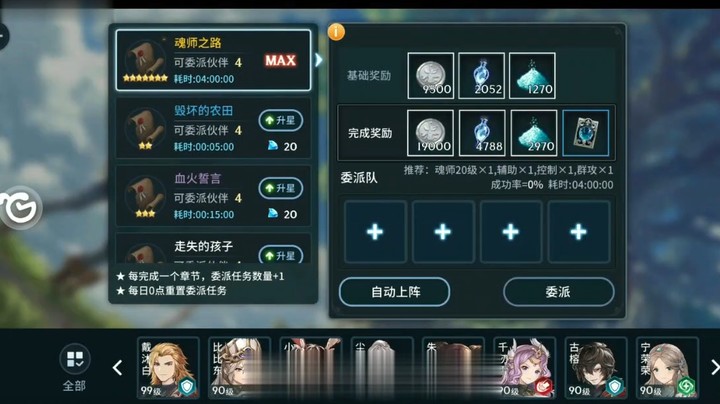The image size is (720, 404).
Task: Select 戴沐白 level 99 partner portrait
Action: pos(168,368)
